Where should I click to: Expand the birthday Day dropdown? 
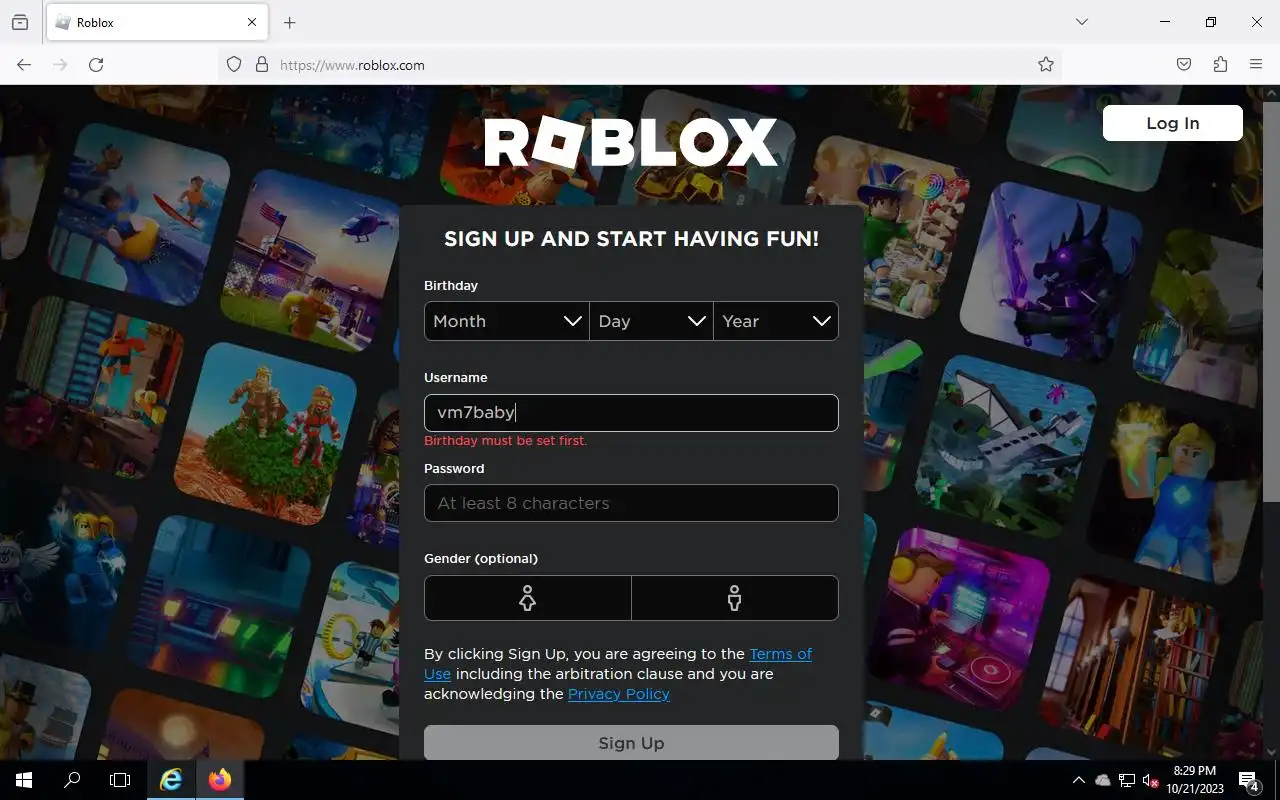(x=651, y=321)
